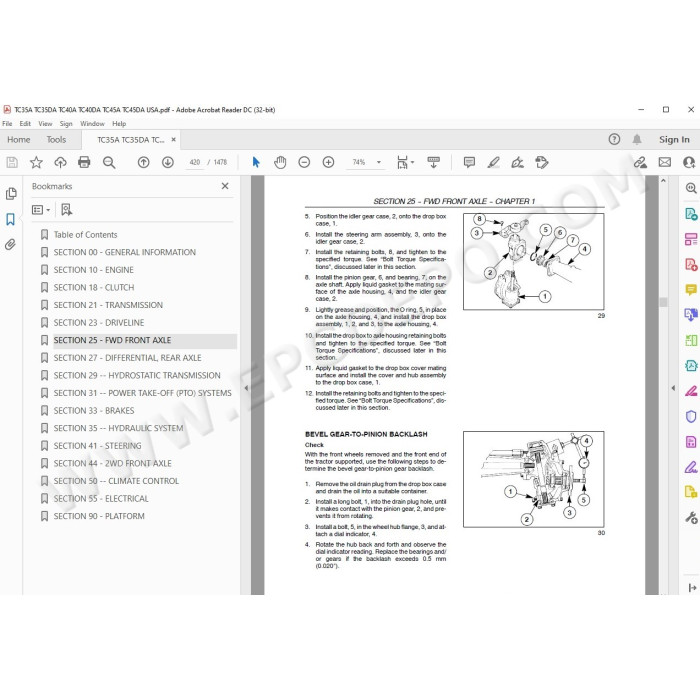Open fit page options tool
This screenshot has width=700, height=700.
tap(403, 162)
